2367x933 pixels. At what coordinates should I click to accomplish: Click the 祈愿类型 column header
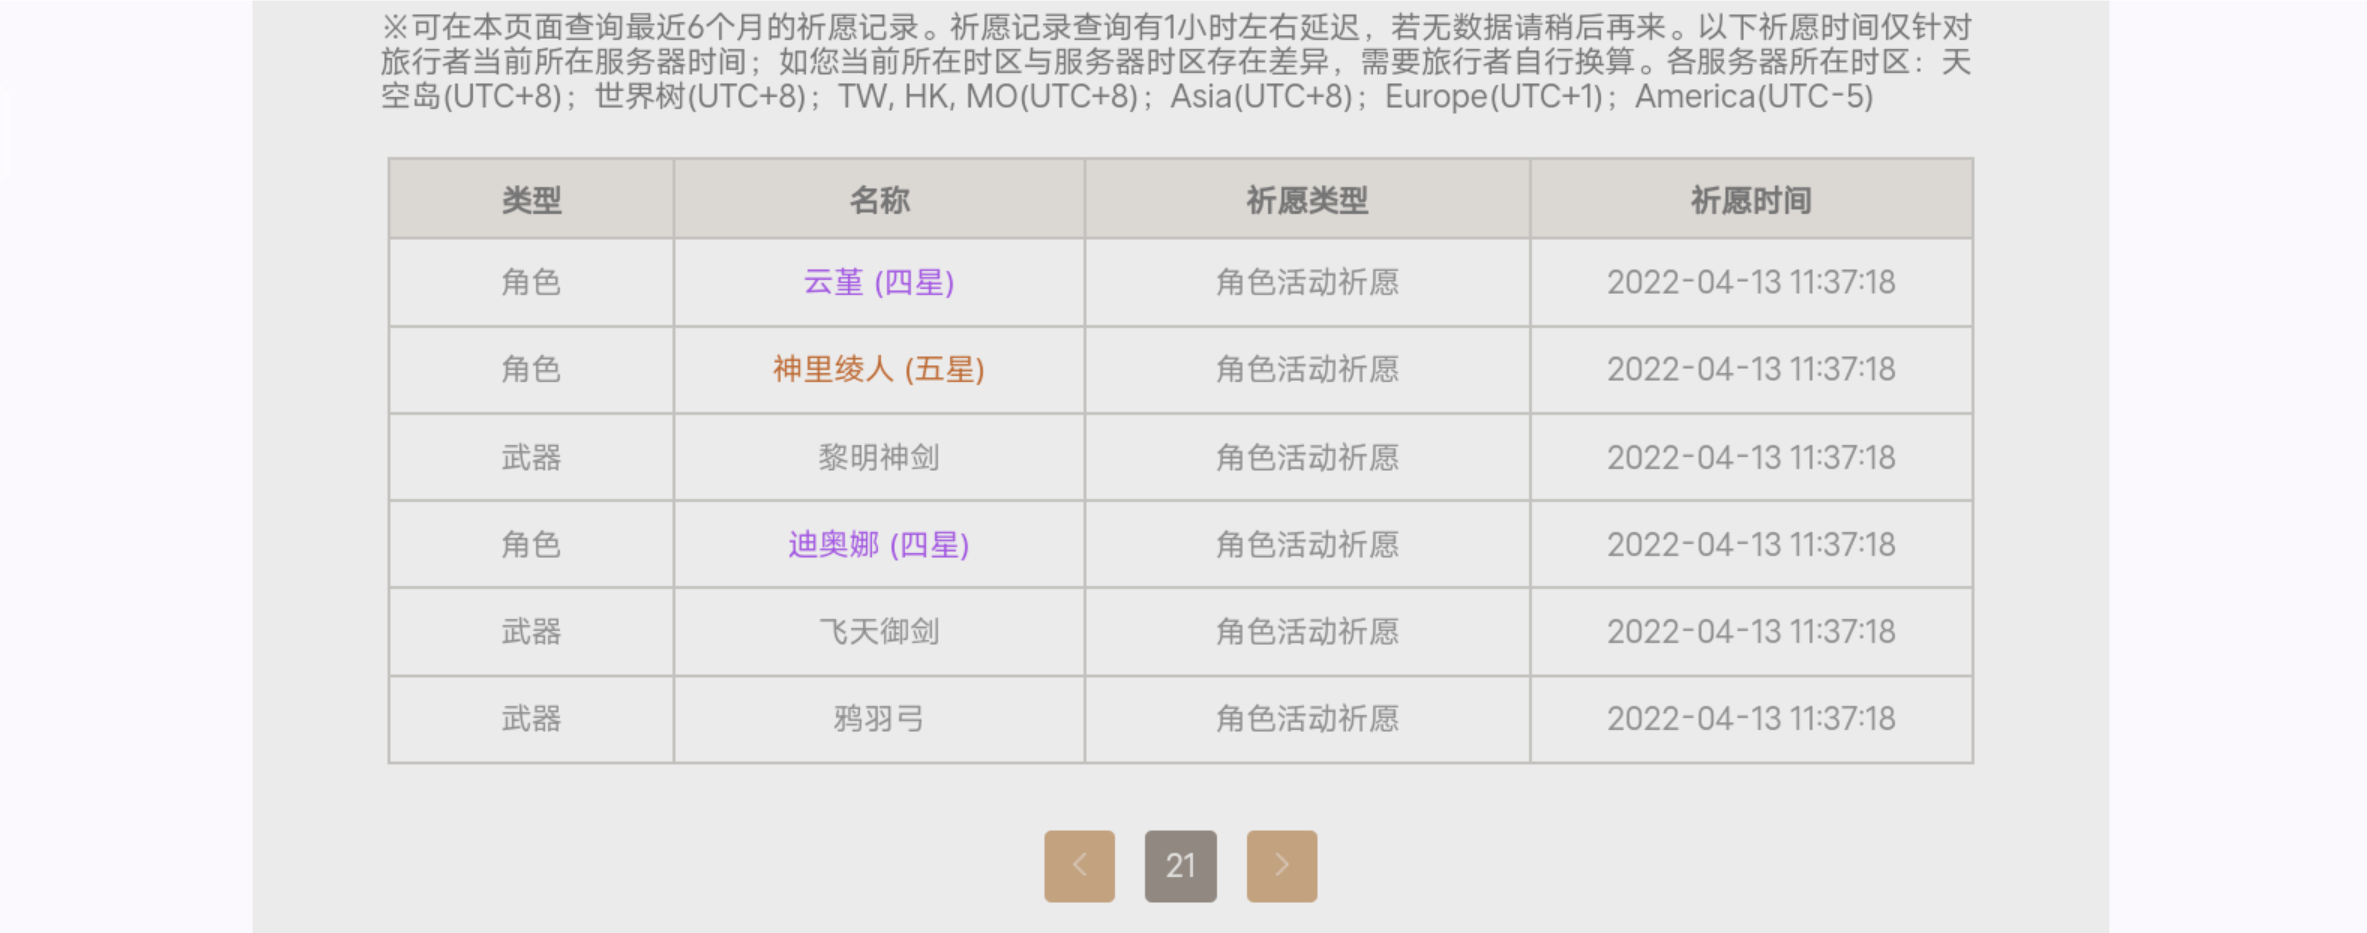1306,200
